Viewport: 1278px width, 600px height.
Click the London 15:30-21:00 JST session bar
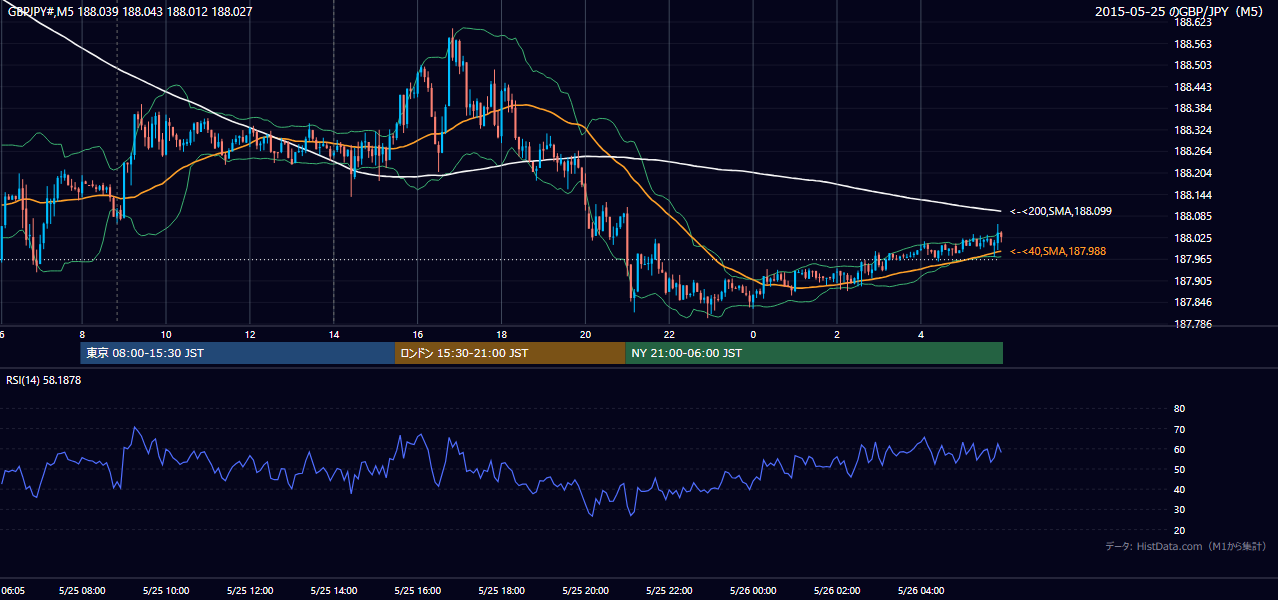click(x=510, y=353)
